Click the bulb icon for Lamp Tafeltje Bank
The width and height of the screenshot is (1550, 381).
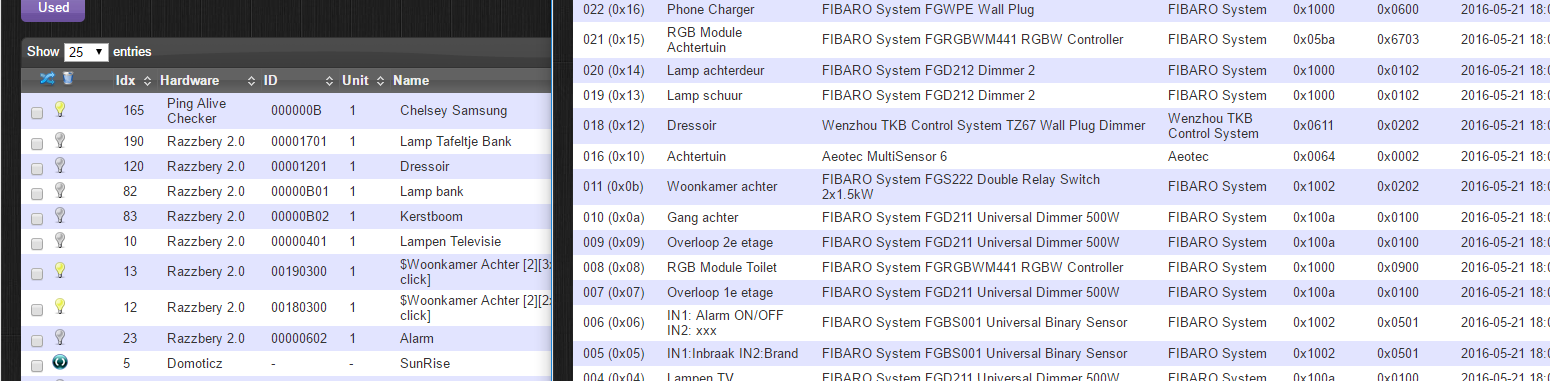(x=59, y=140)
